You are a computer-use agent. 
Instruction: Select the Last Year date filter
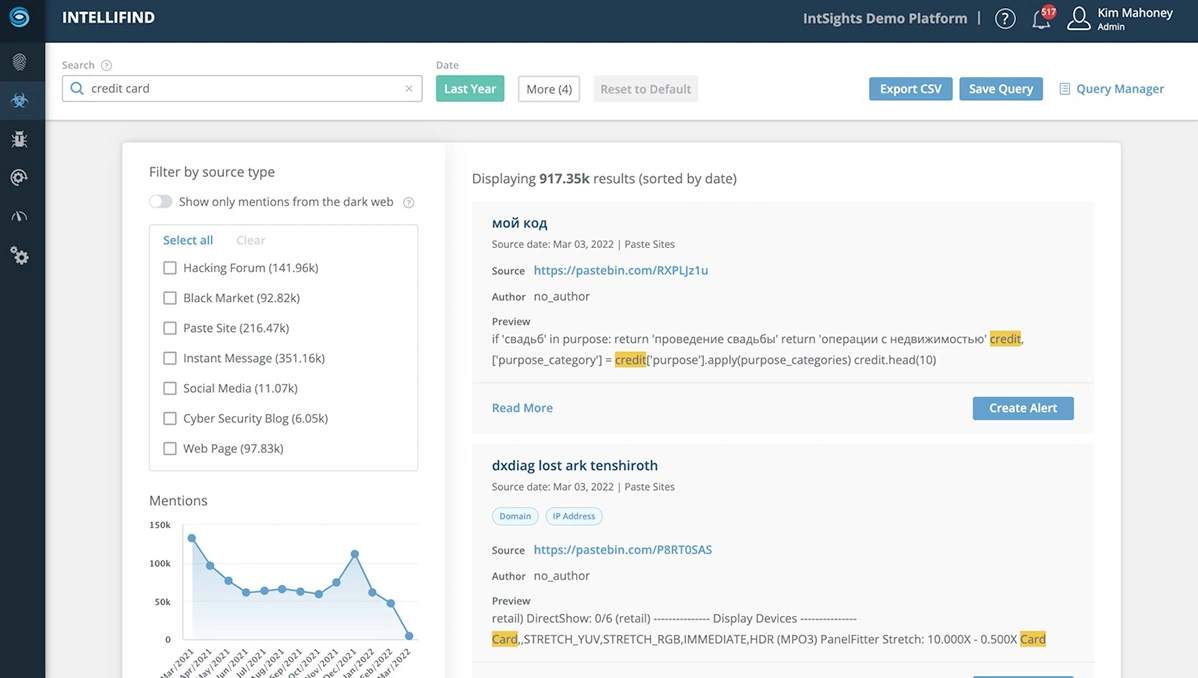pyautogui.click(x=470, y=89)
